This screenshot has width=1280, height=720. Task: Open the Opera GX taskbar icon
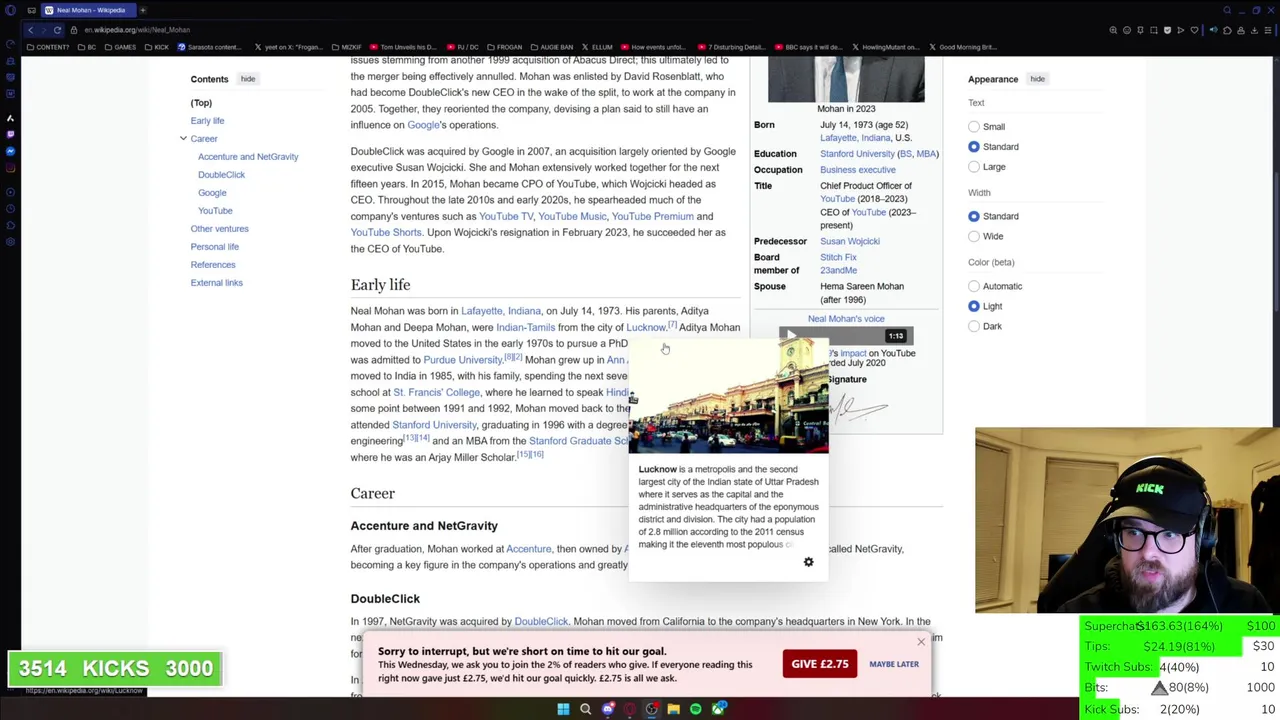630,709
